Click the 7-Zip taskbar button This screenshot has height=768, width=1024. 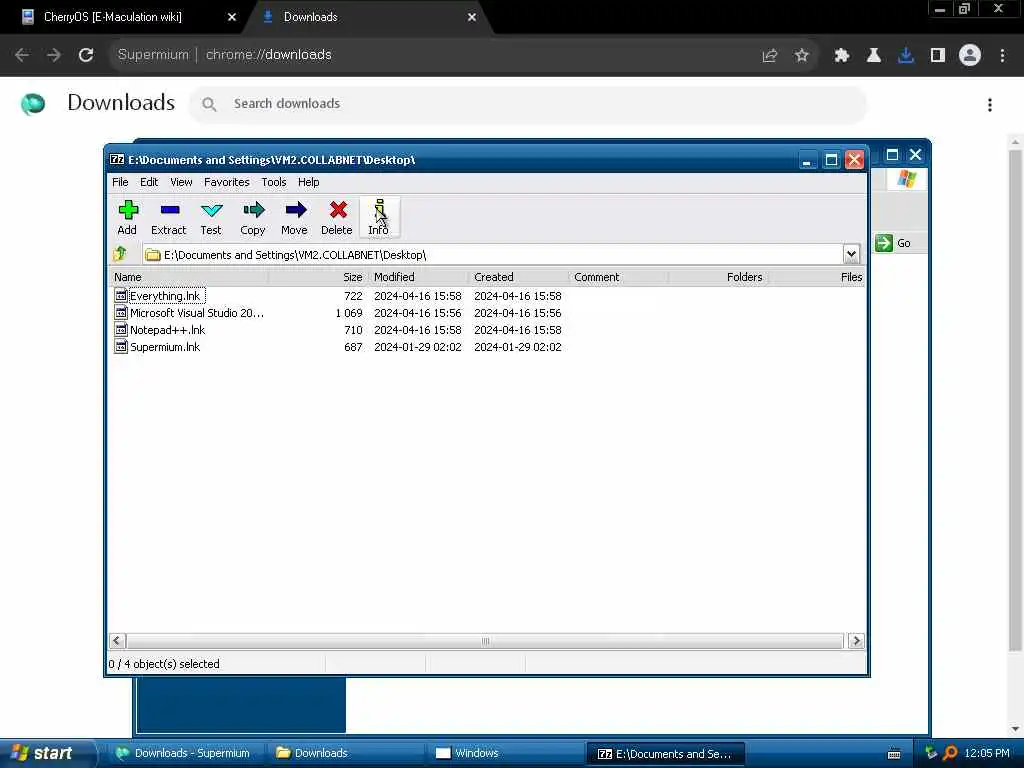click(x=665, y=754)
